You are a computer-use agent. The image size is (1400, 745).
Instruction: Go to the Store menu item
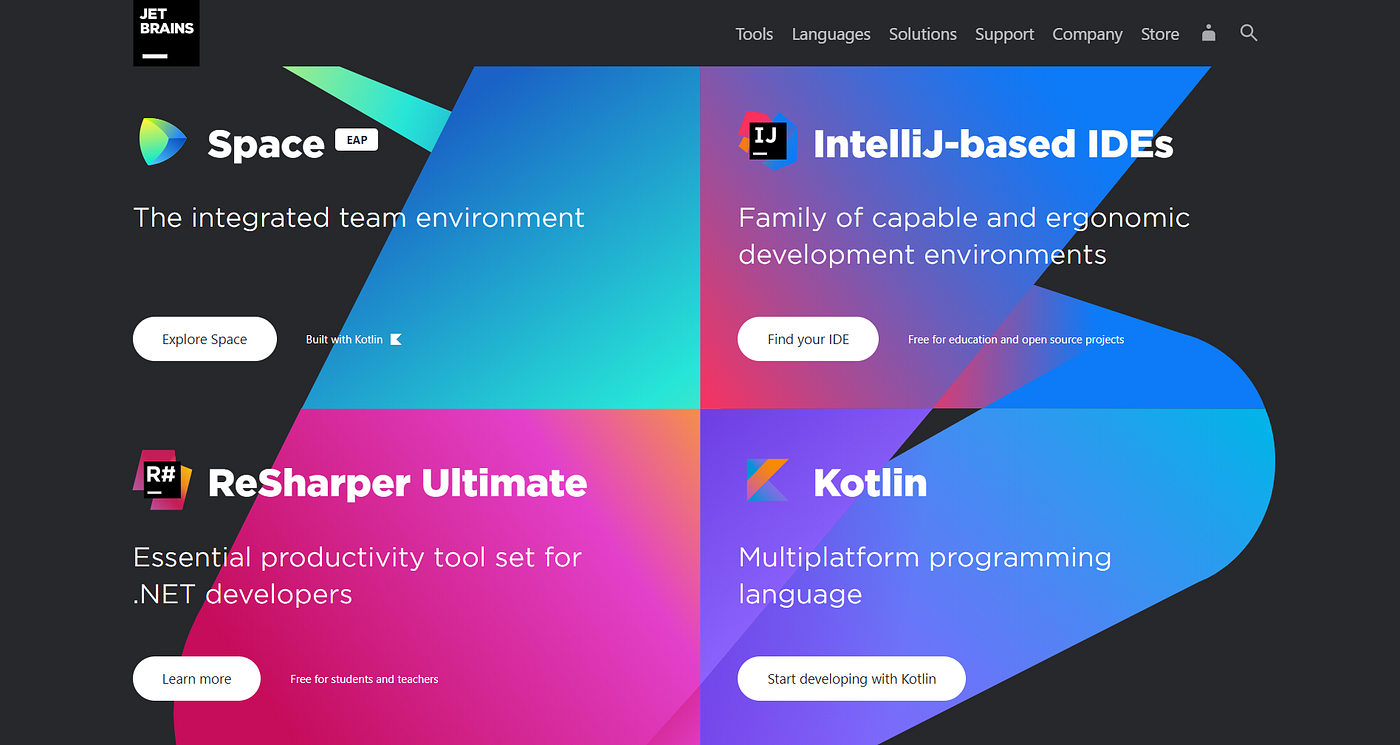click(1160, 34)
